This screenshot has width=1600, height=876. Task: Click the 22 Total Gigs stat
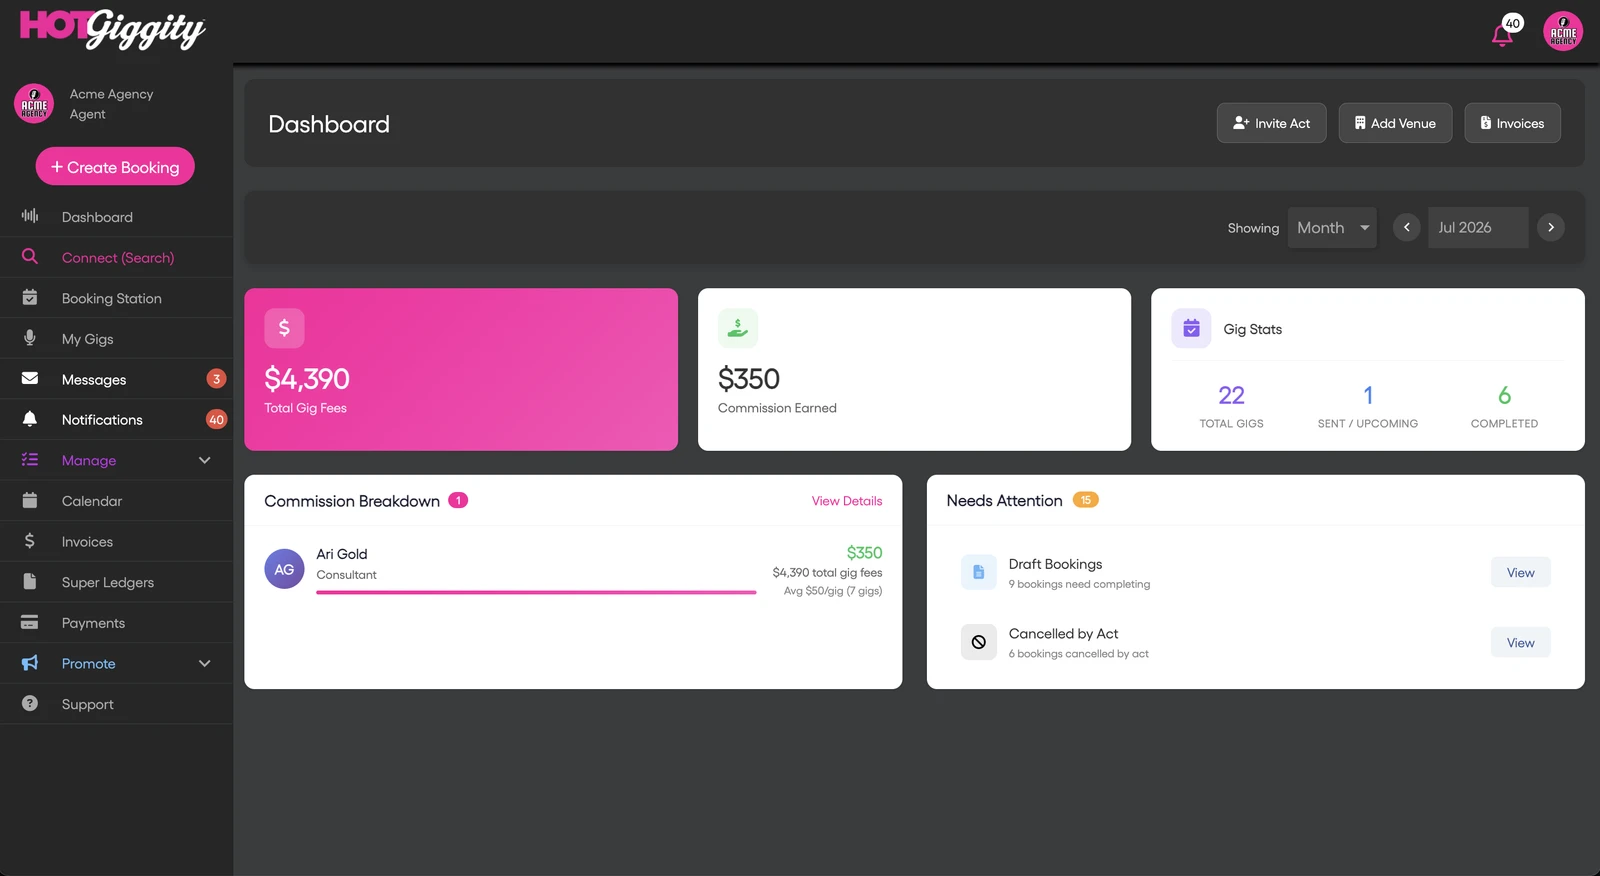coord(1231,405)
